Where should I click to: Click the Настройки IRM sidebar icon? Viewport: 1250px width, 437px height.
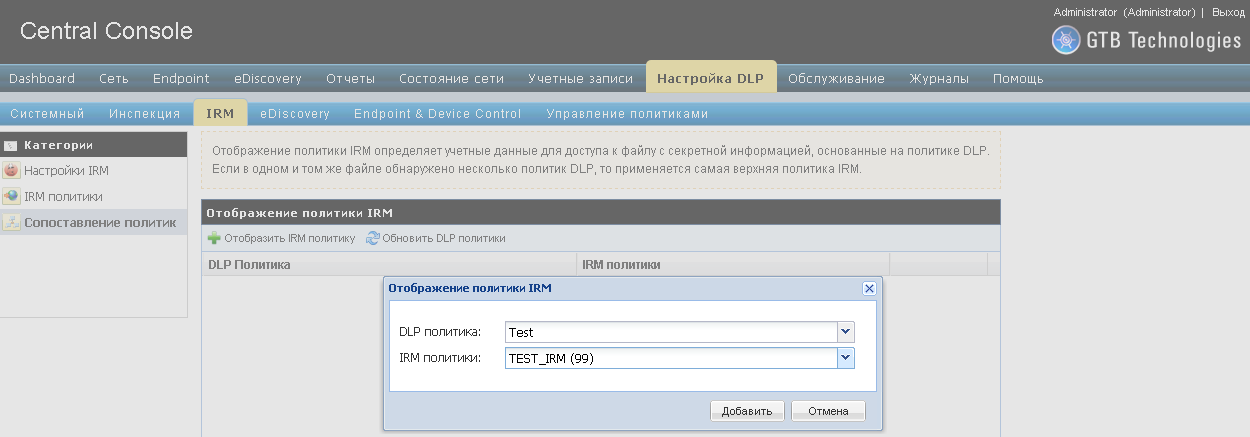point(12,171)
